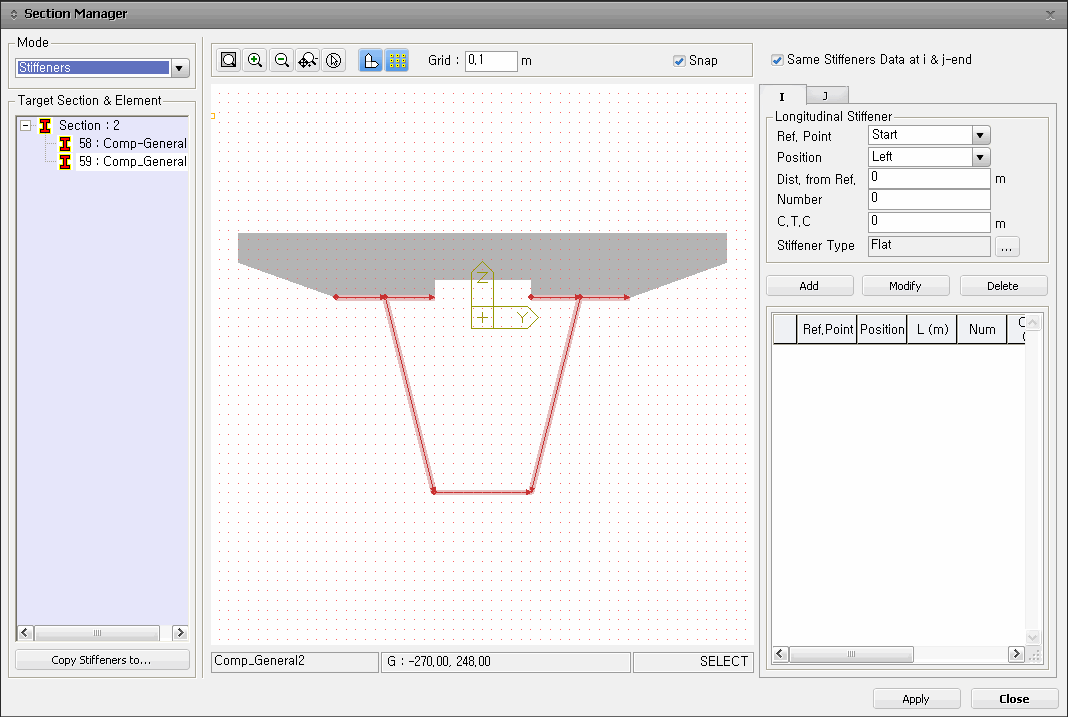Click tree panel scroll left arrow
The height and width of the screenshot is (717, 1068).
25,633
